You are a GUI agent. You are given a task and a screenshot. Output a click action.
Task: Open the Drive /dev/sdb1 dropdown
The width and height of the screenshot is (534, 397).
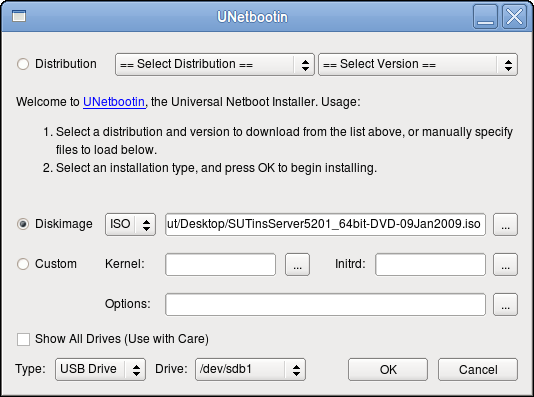(x=250, y=369)
